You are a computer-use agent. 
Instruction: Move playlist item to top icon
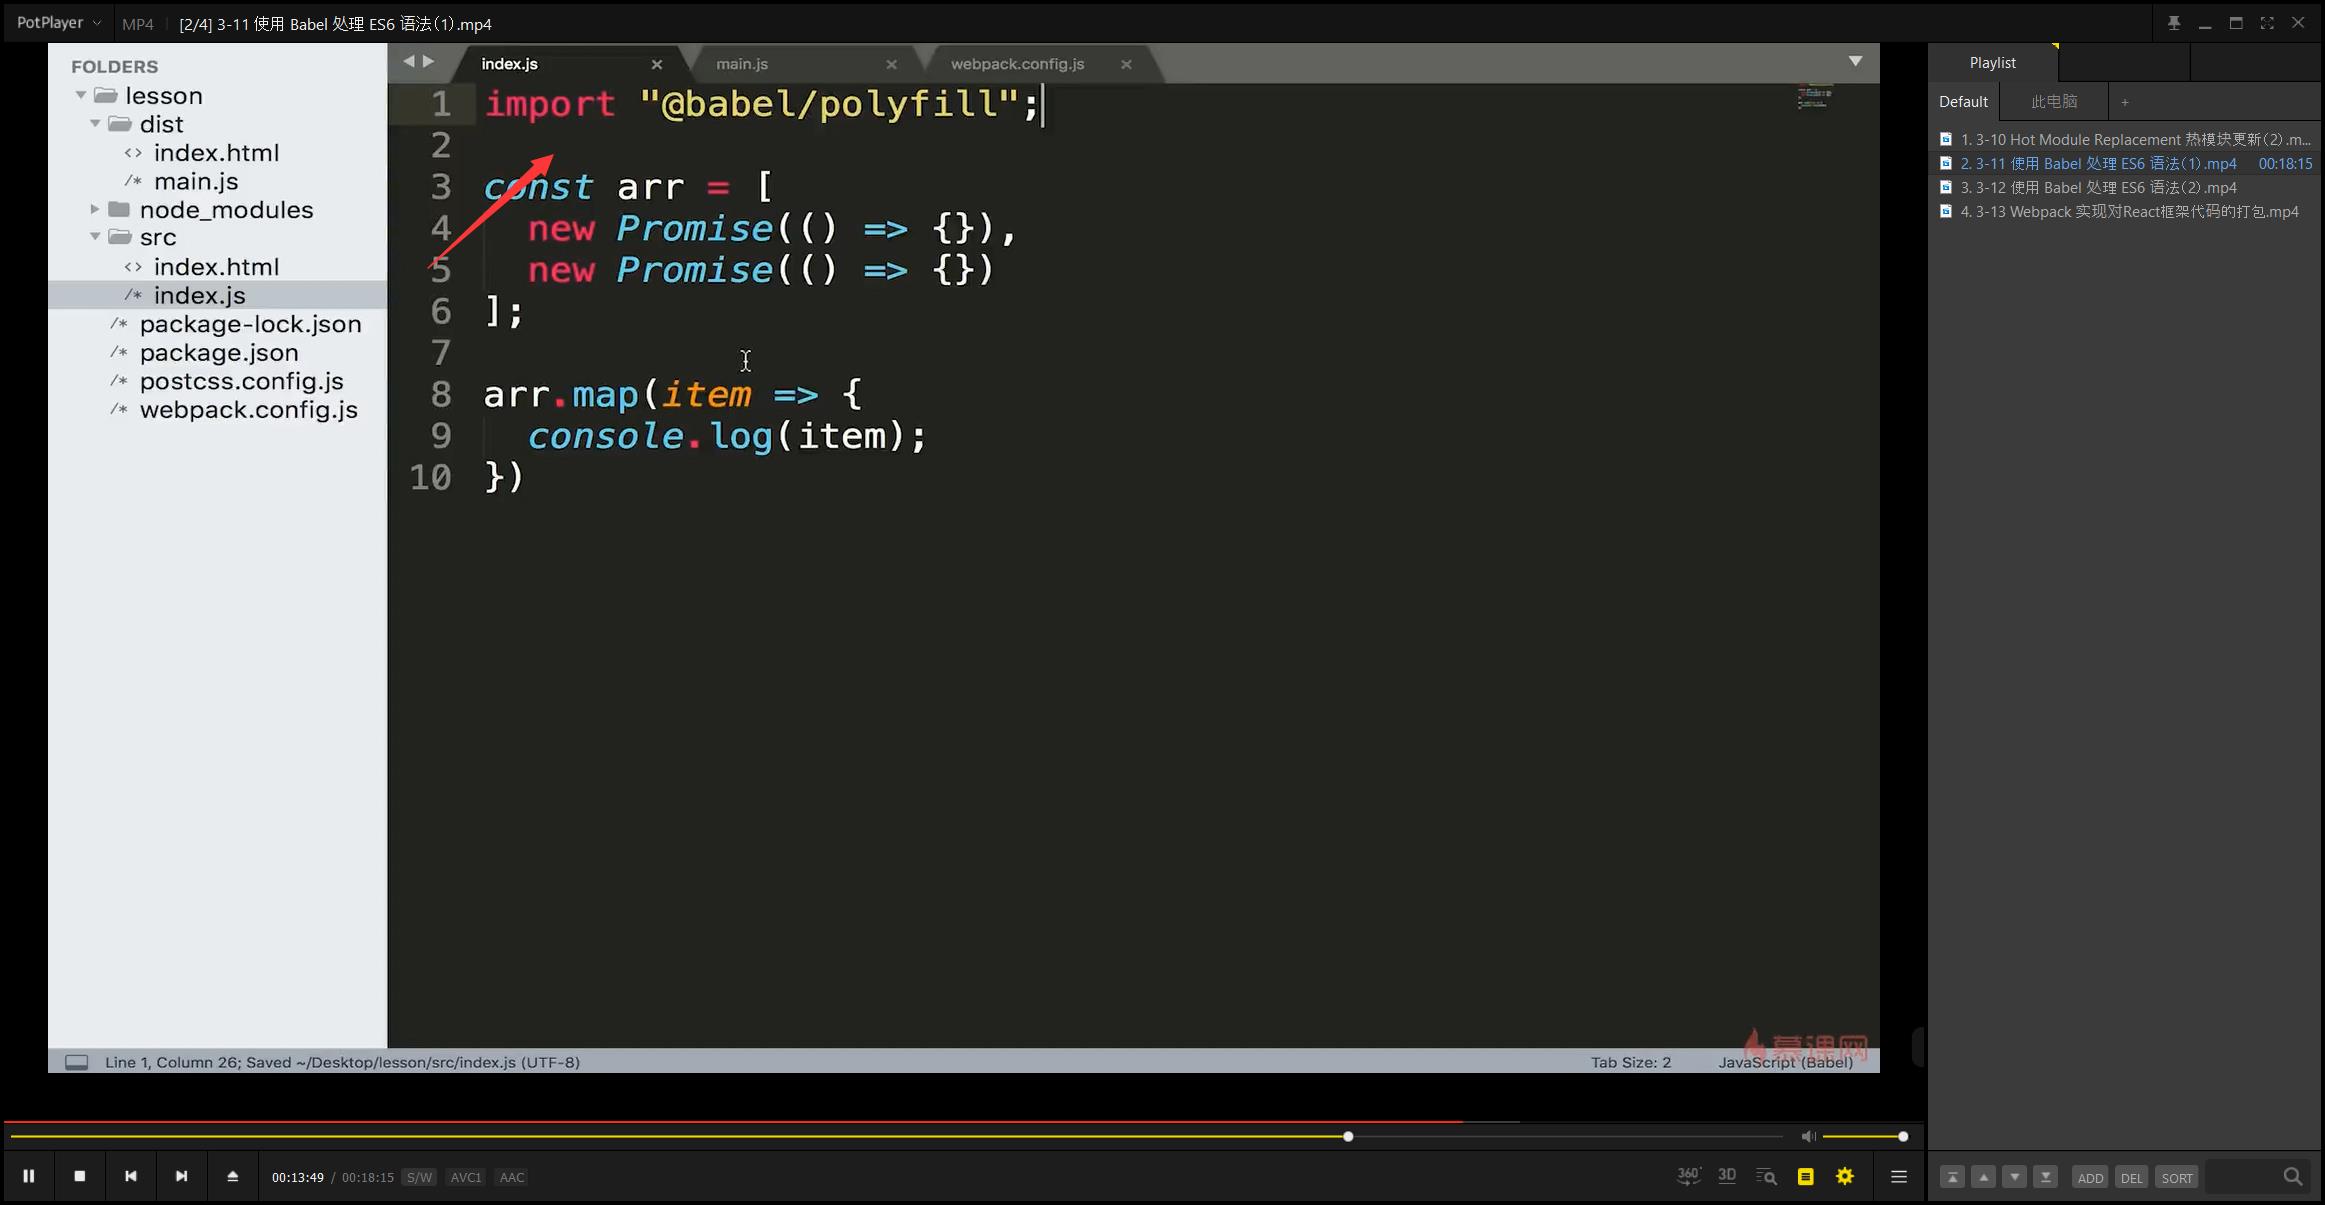click(1952, 1177)
